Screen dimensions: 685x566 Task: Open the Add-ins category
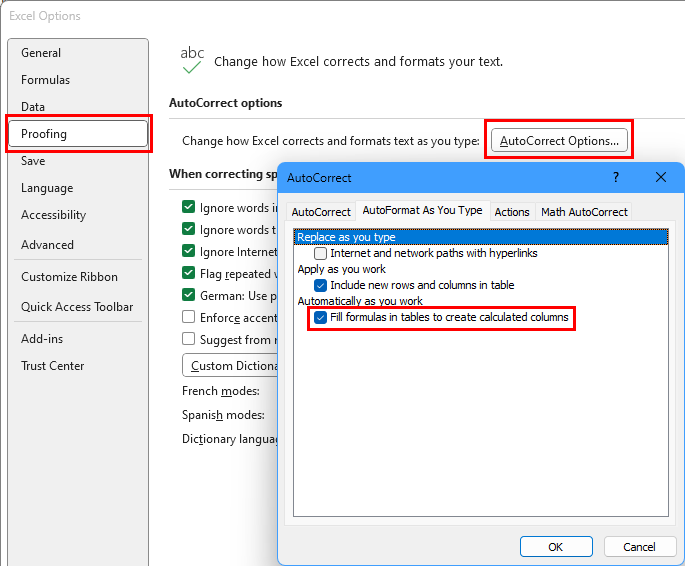pos(78,339)
